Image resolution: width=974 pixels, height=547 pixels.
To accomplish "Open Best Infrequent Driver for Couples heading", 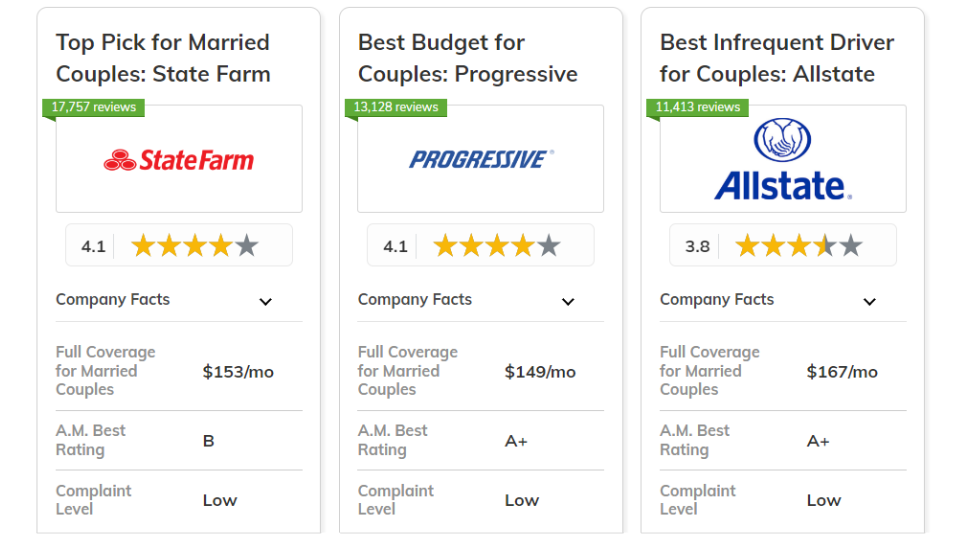I will (777, 58).
